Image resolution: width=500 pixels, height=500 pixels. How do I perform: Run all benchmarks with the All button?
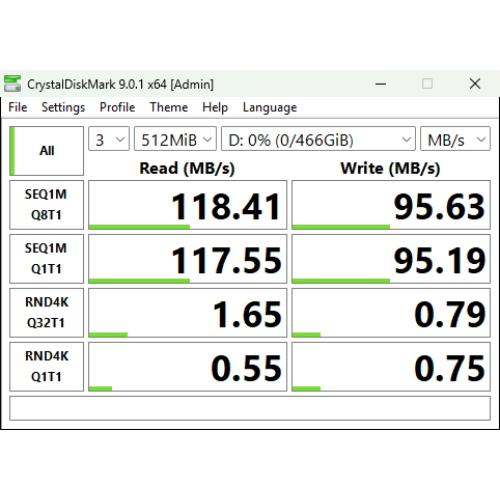[x=47, y=151]
